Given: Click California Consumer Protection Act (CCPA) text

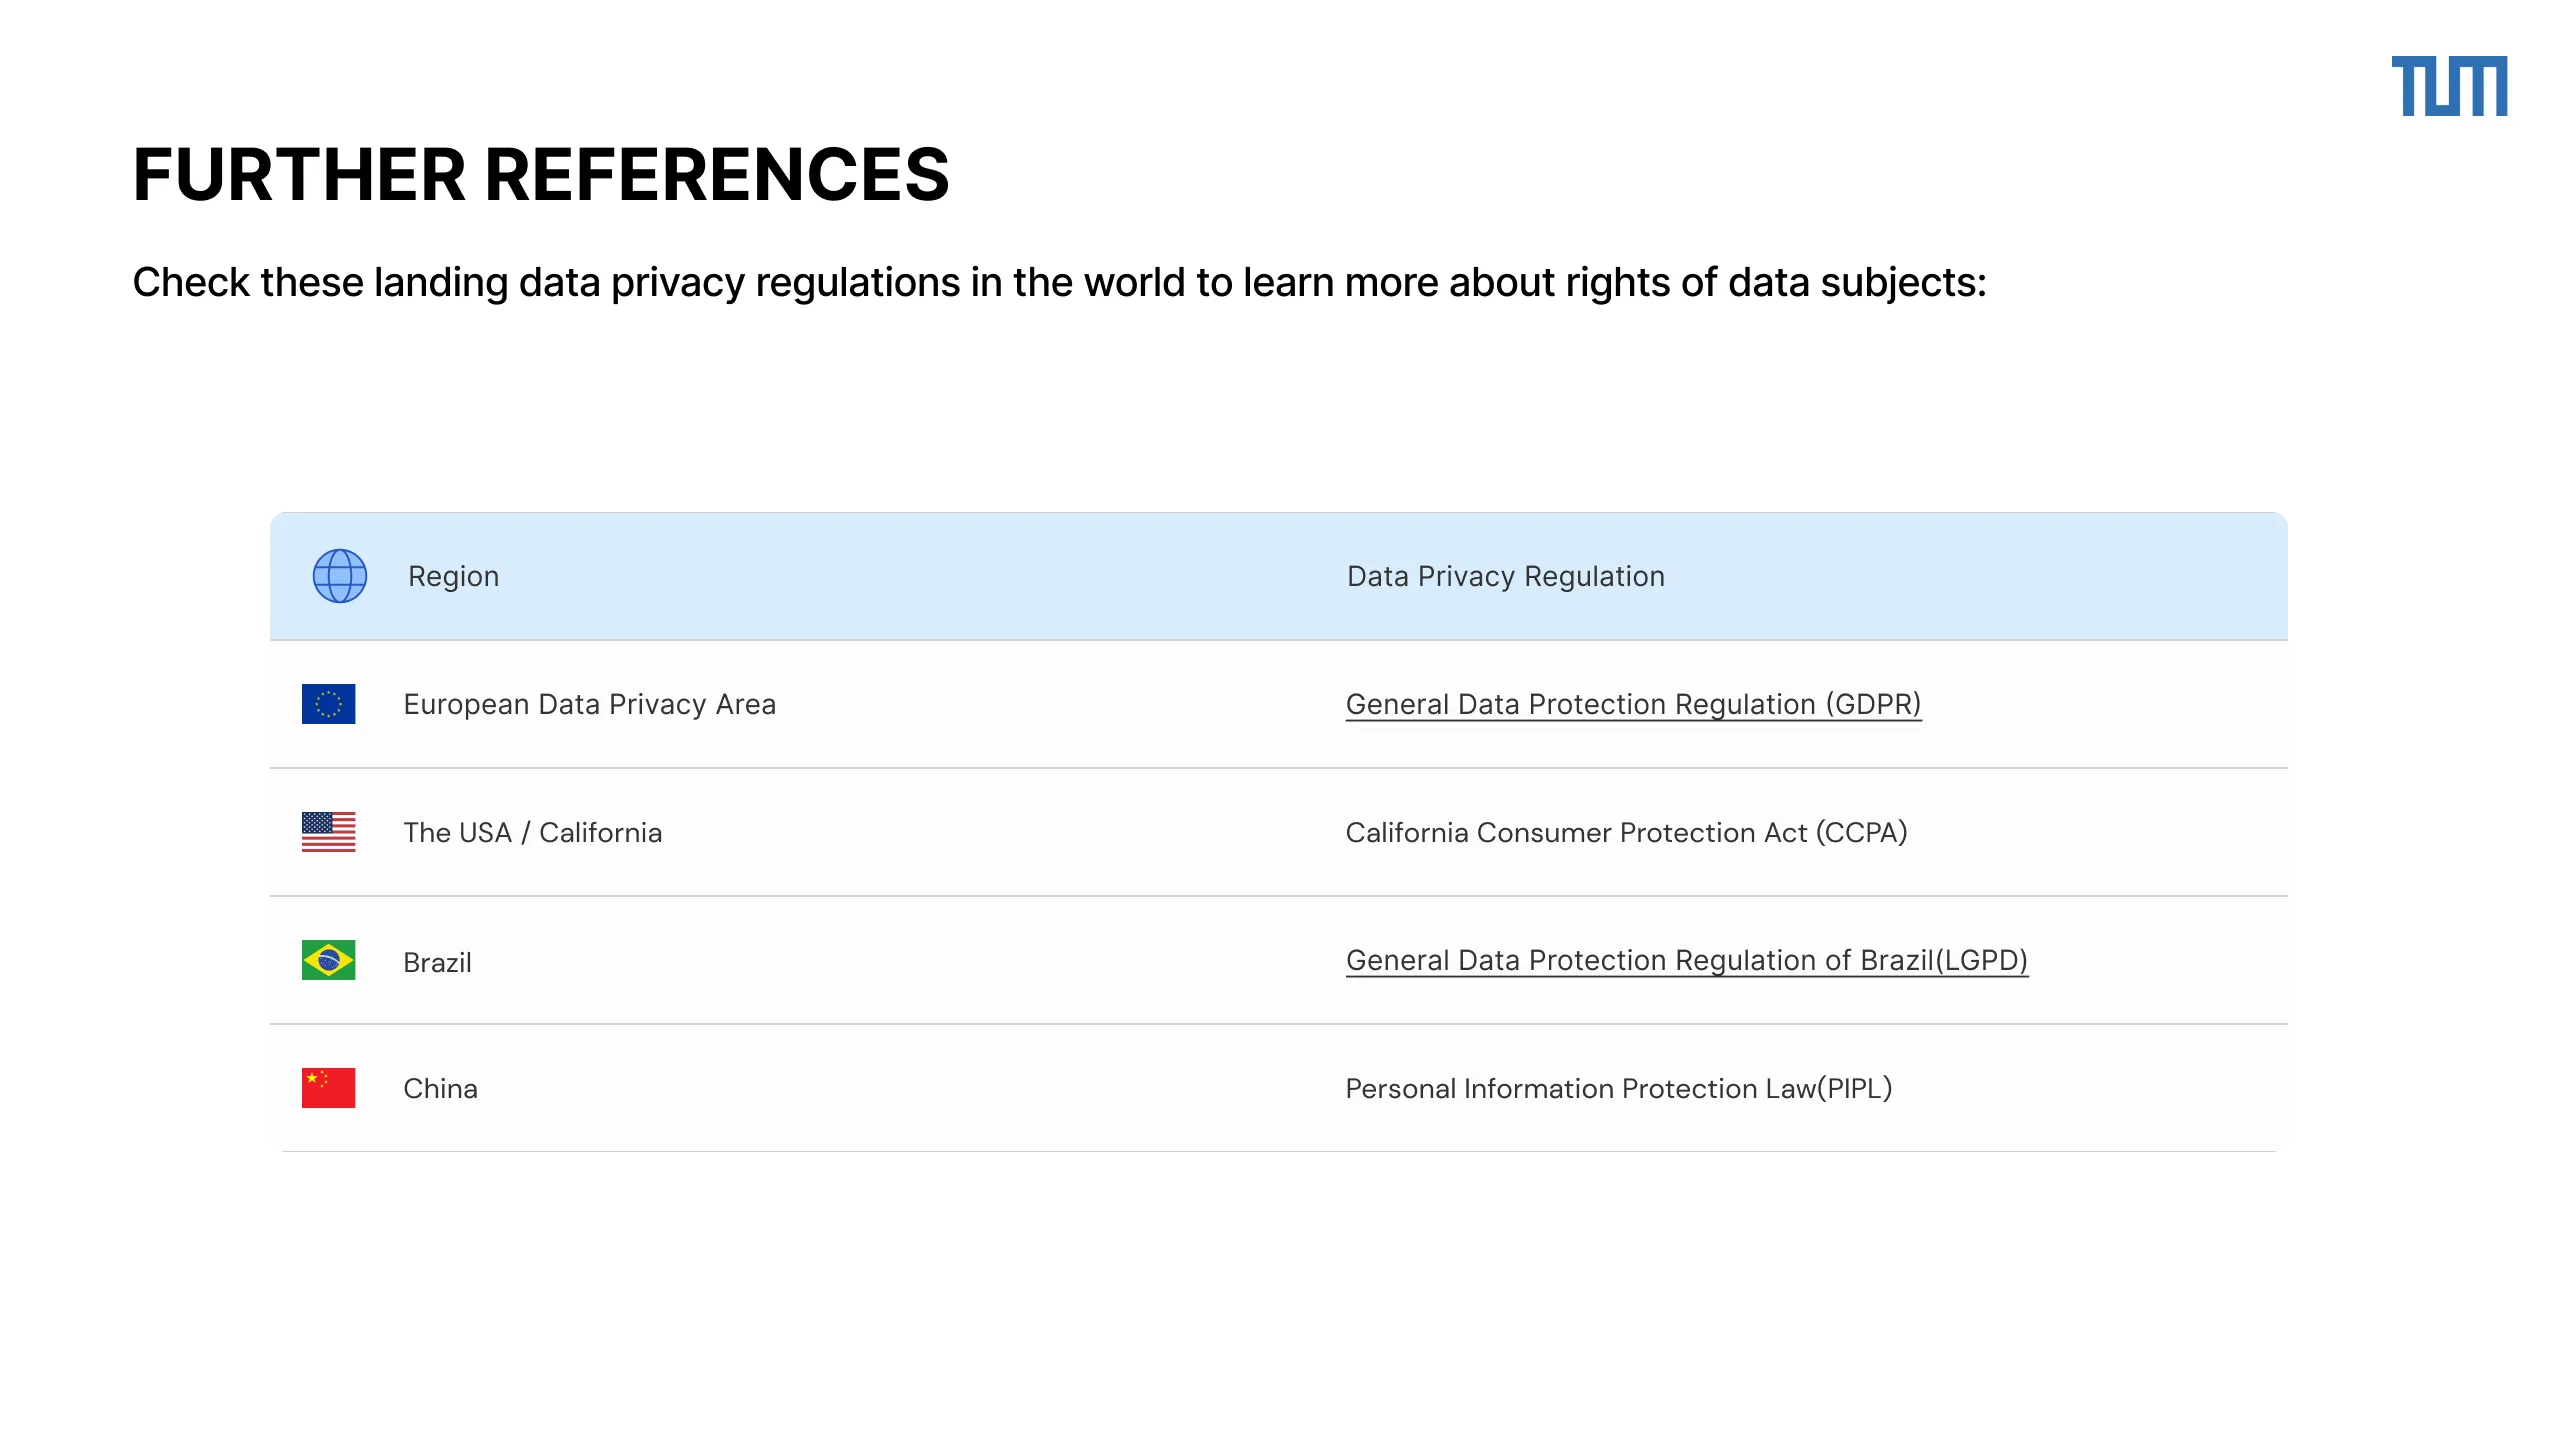Looking at the screenshot, I should click(x=1626, y=832).
